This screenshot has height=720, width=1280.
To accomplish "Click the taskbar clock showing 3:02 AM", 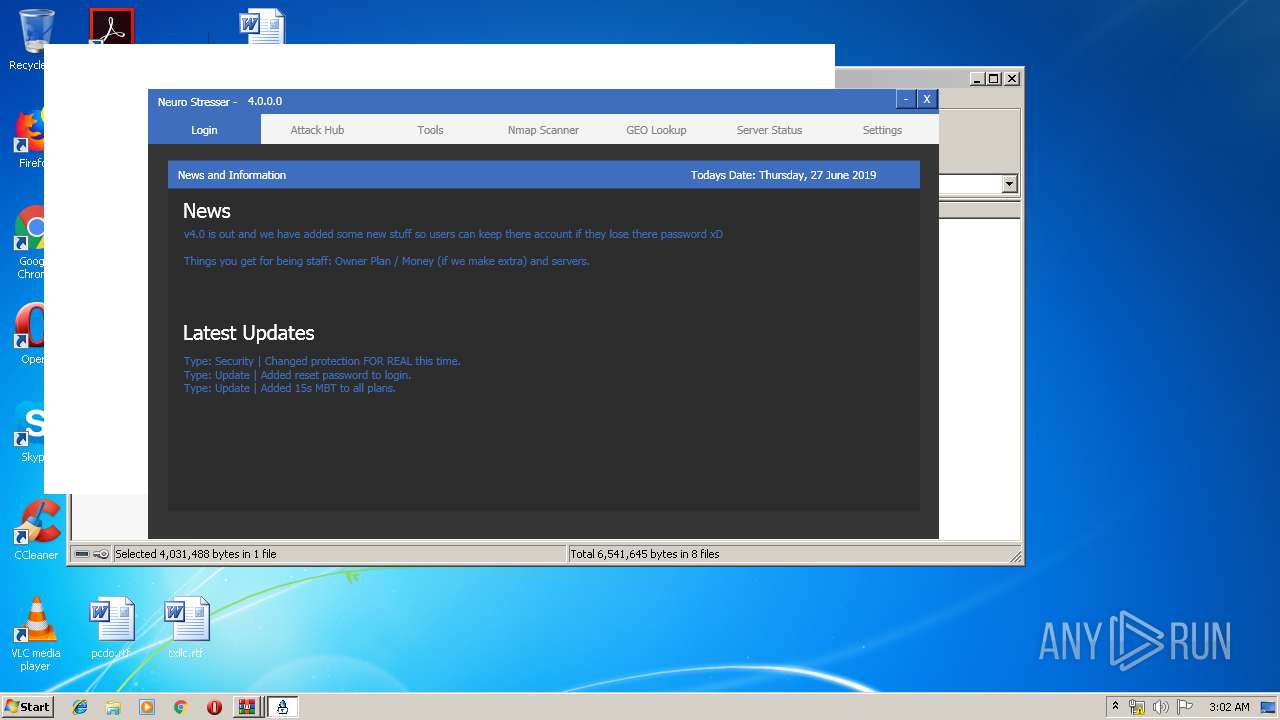I will click(x=1229, y=707).
